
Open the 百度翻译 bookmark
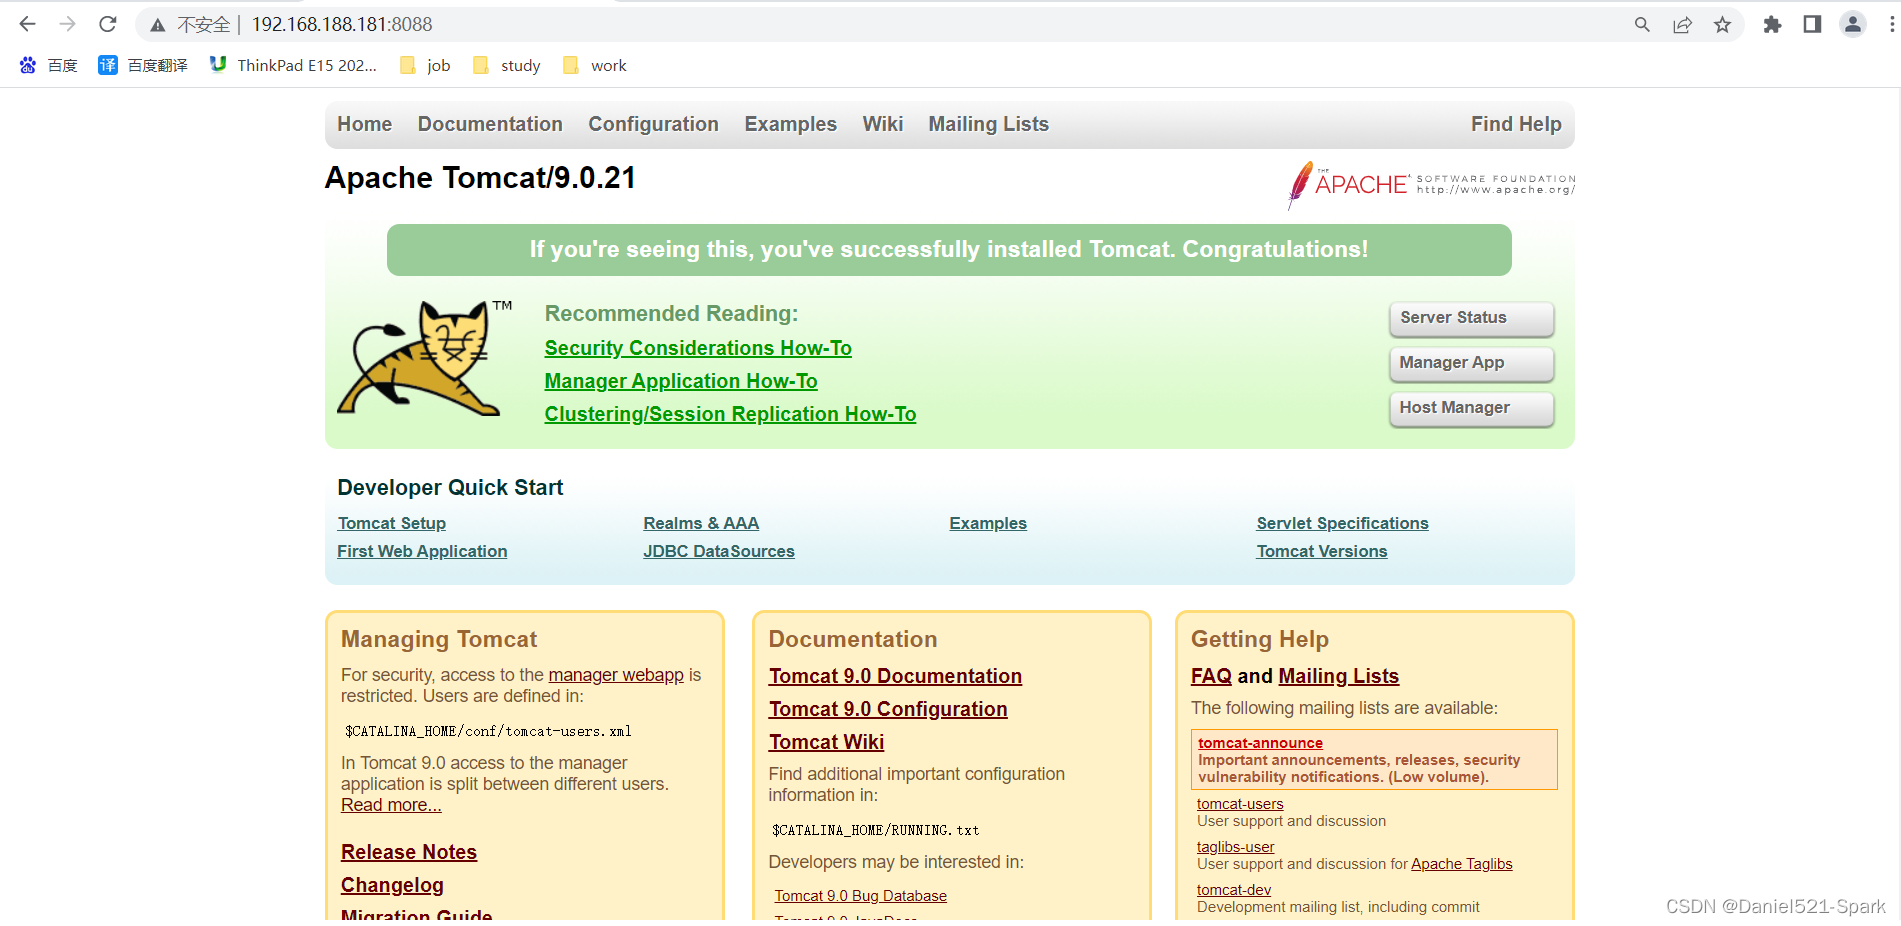pyautogui.click(x=143, y=66)
